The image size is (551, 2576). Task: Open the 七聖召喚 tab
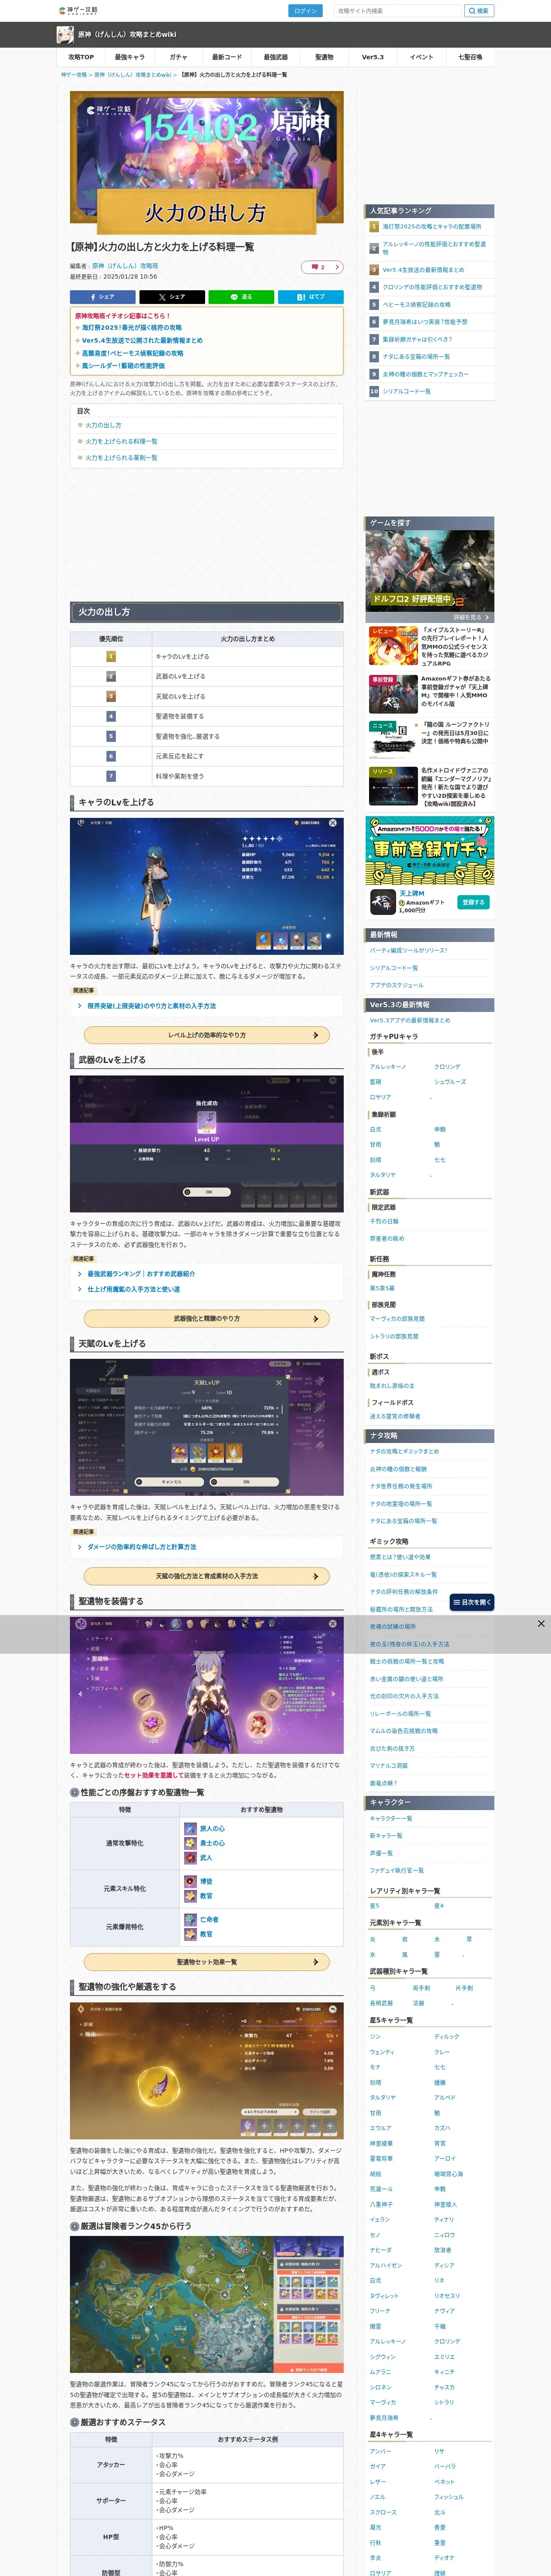(469, 57)
